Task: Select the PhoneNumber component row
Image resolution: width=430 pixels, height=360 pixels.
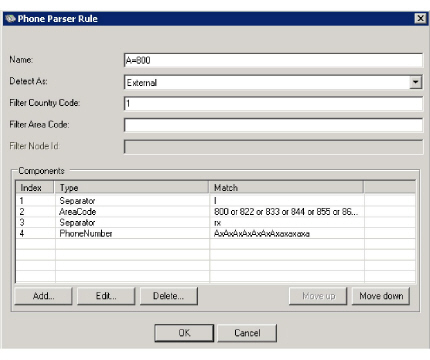Action: (x=215, y=234)
